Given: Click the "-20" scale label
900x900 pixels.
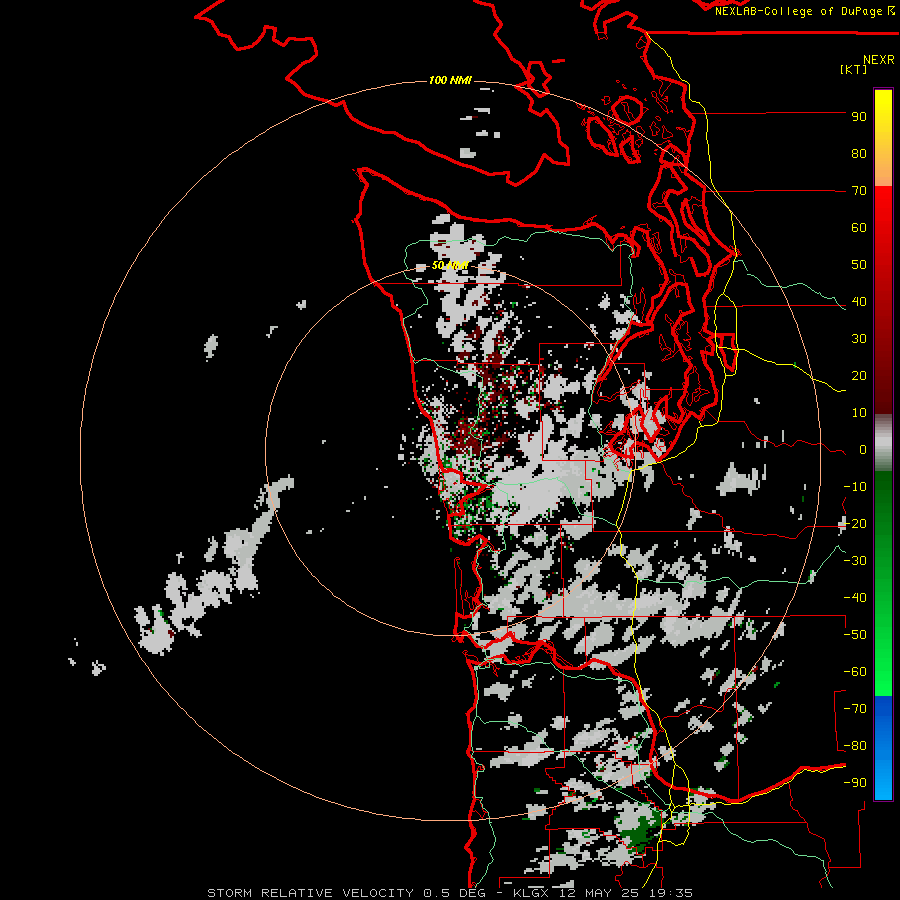Looking at the screenshot, I should tap(855, 524).
